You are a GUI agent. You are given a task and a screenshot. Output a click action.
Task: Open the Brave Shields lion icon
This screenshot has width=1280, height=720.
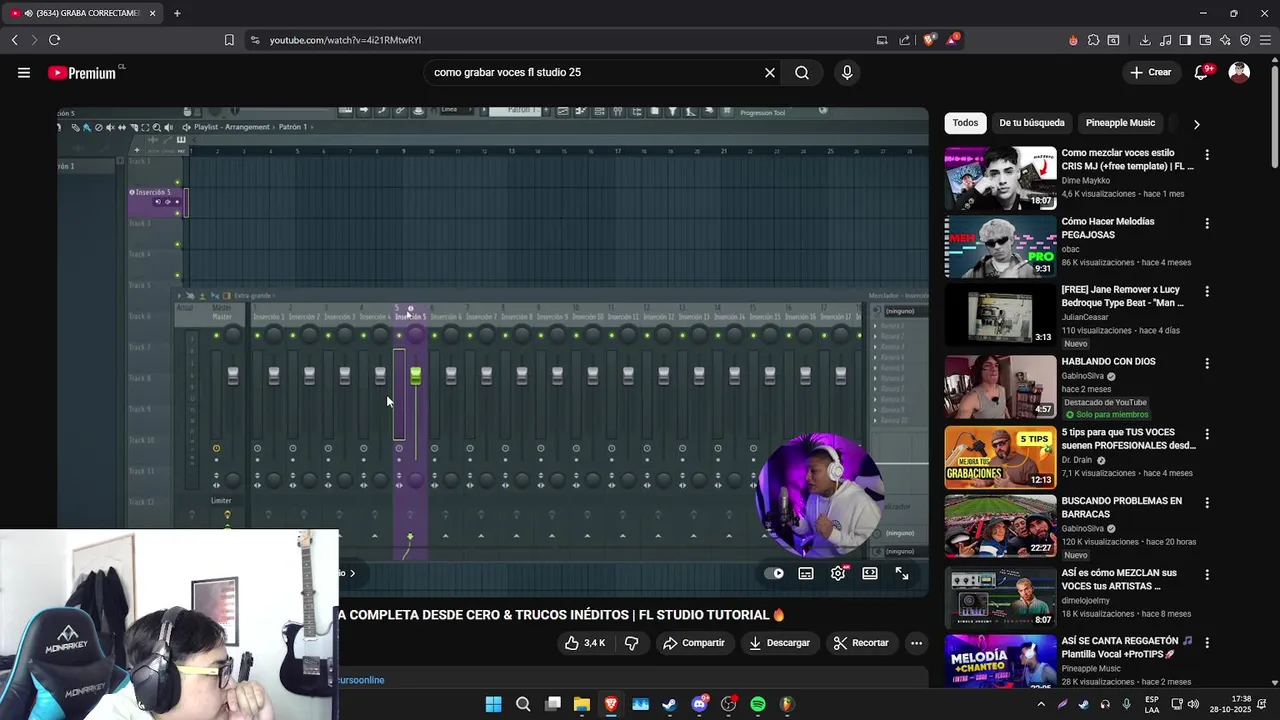pyautogui.click(x=930, y=40)
